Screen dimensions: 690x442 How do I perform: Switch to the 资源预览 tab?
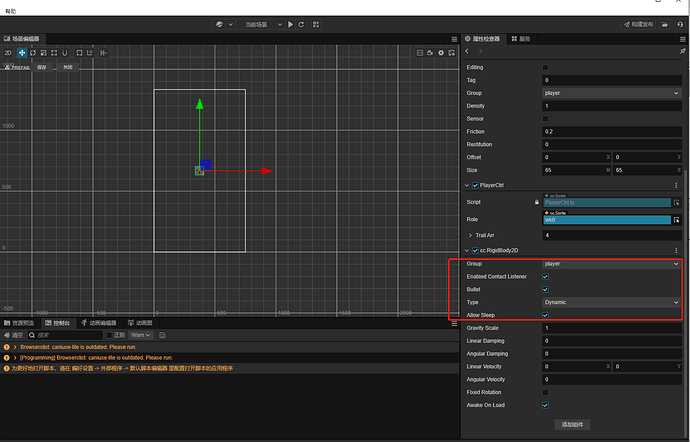(x=19, y=323)
